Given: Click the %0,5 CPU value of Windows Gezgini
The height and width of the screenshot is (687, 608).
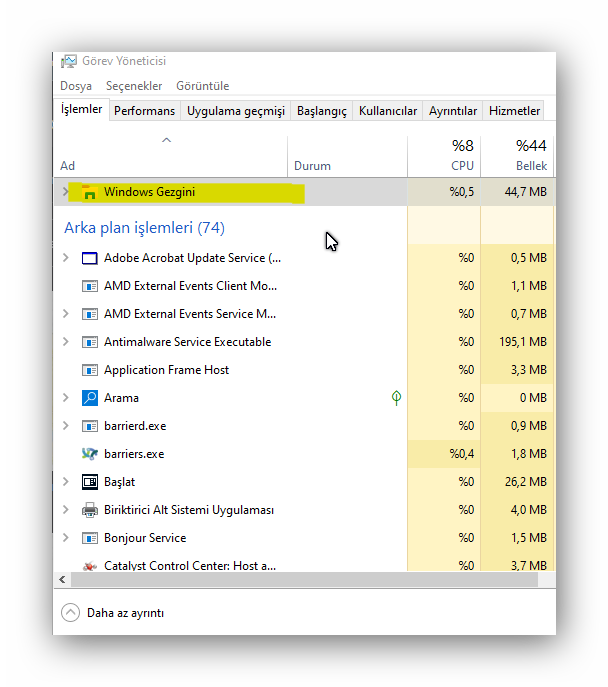Looking at the screenshot, I should (x=462, y=192).
